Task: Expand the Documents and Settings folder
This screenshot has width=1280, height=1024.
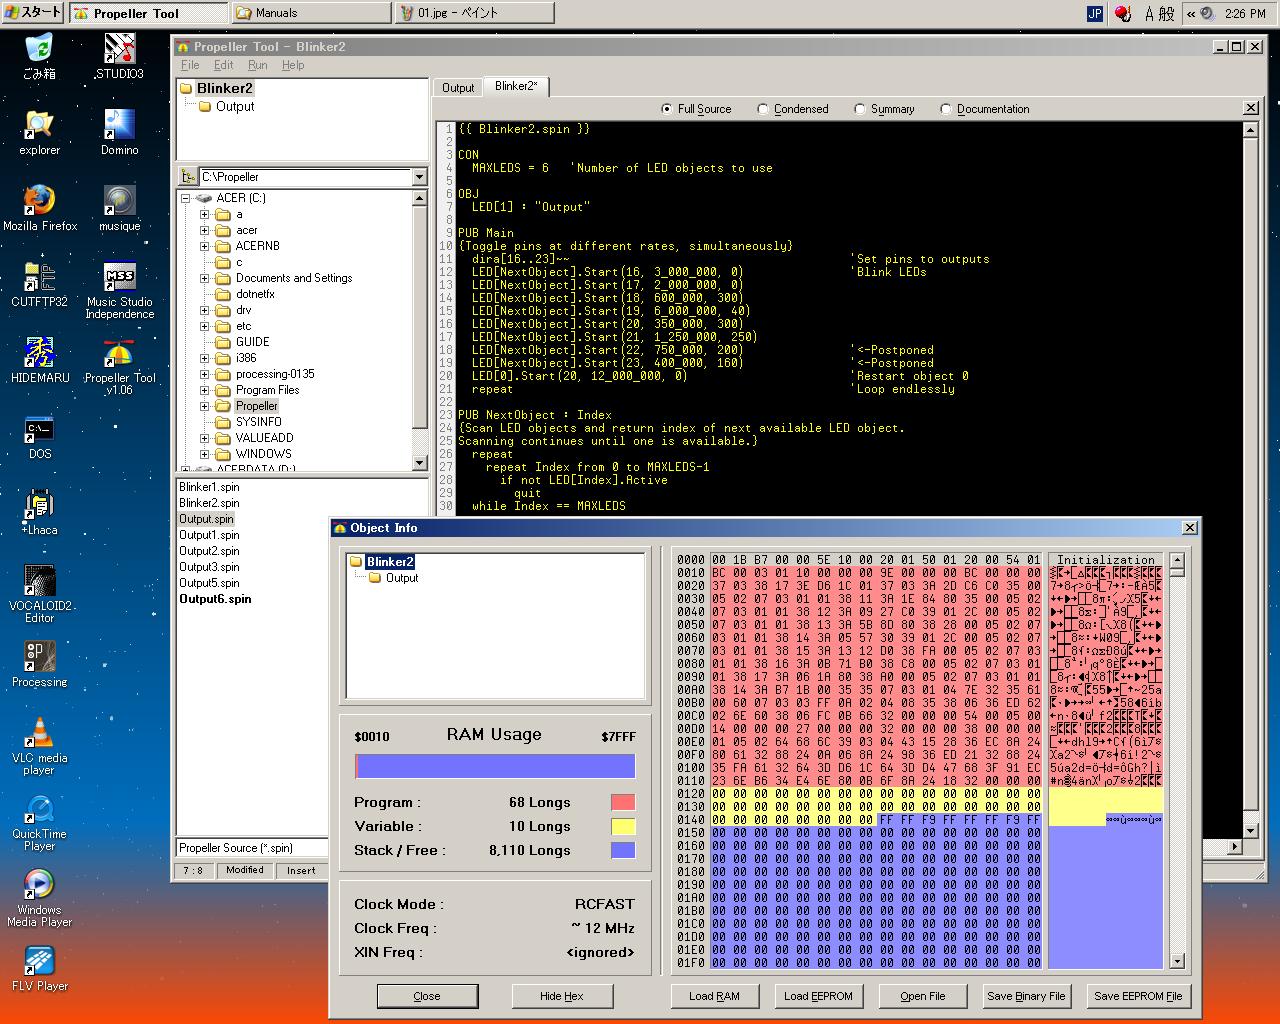Action: (x=204, y=278)
